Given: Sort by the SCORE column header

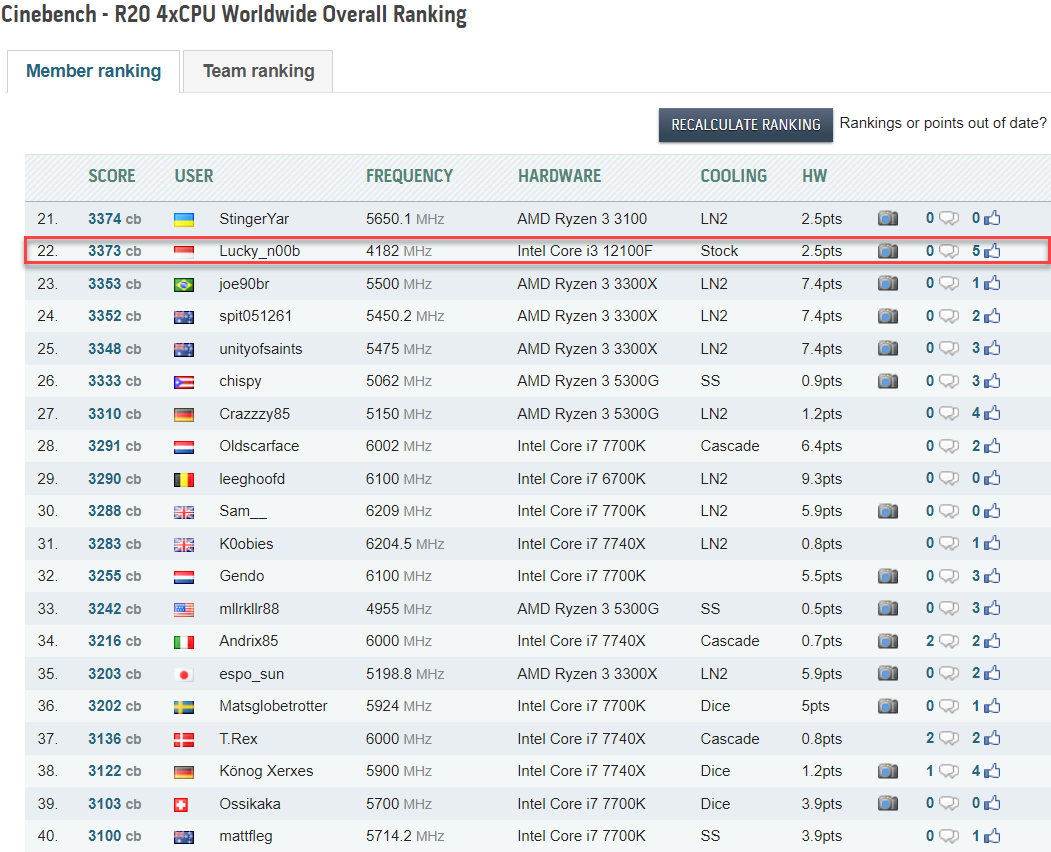Looking at the screenshot, I should coord(112,176).
